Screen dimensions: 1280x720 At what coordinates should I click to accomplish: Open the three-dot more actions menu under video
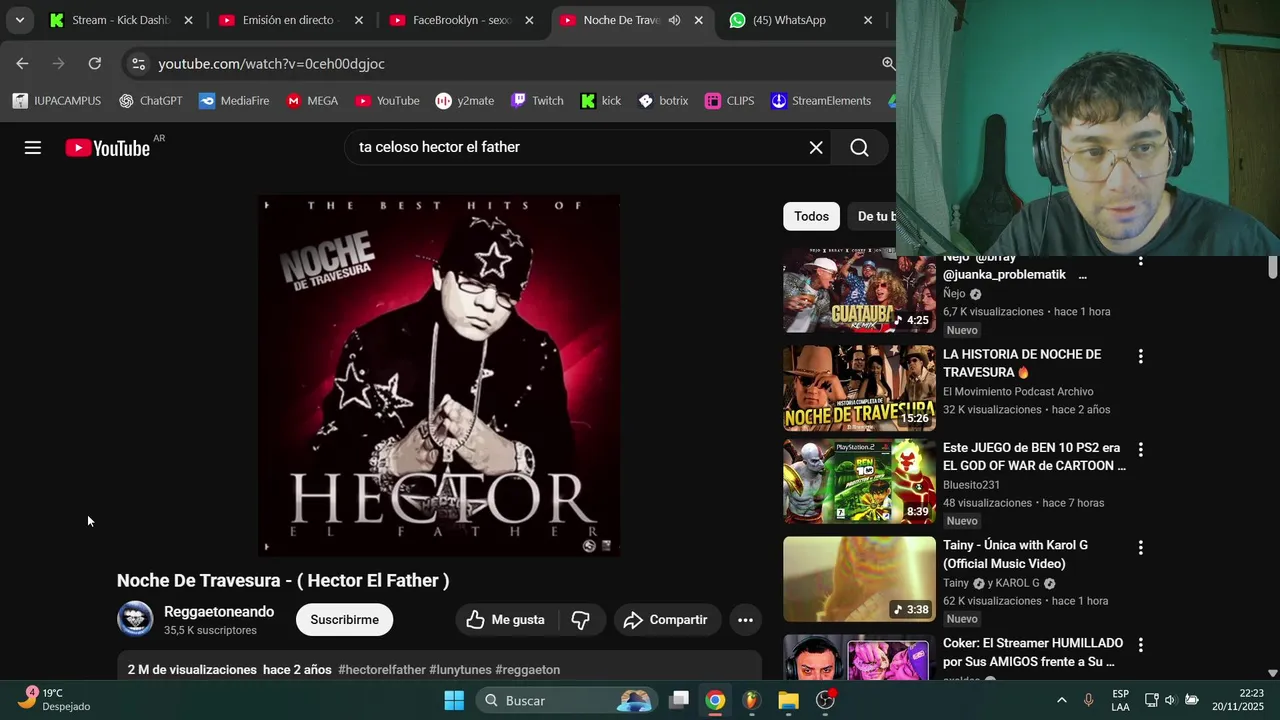(745, 619)
